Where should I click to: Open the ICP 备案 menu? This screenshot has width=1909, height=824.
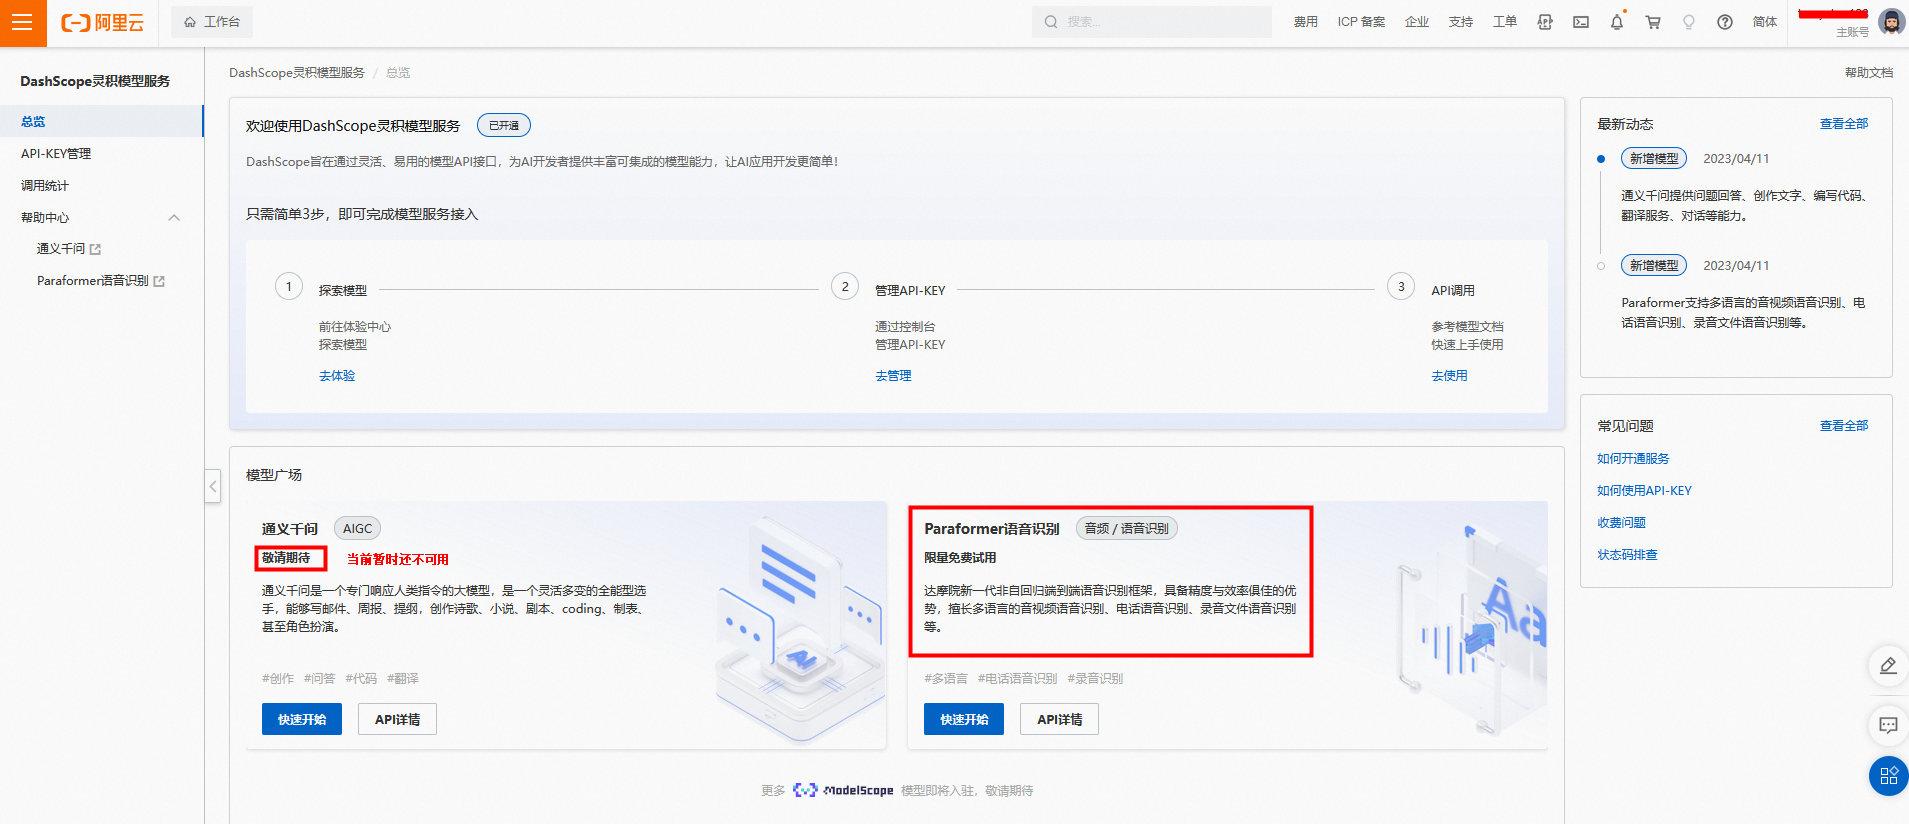[x=1361, y=22]
